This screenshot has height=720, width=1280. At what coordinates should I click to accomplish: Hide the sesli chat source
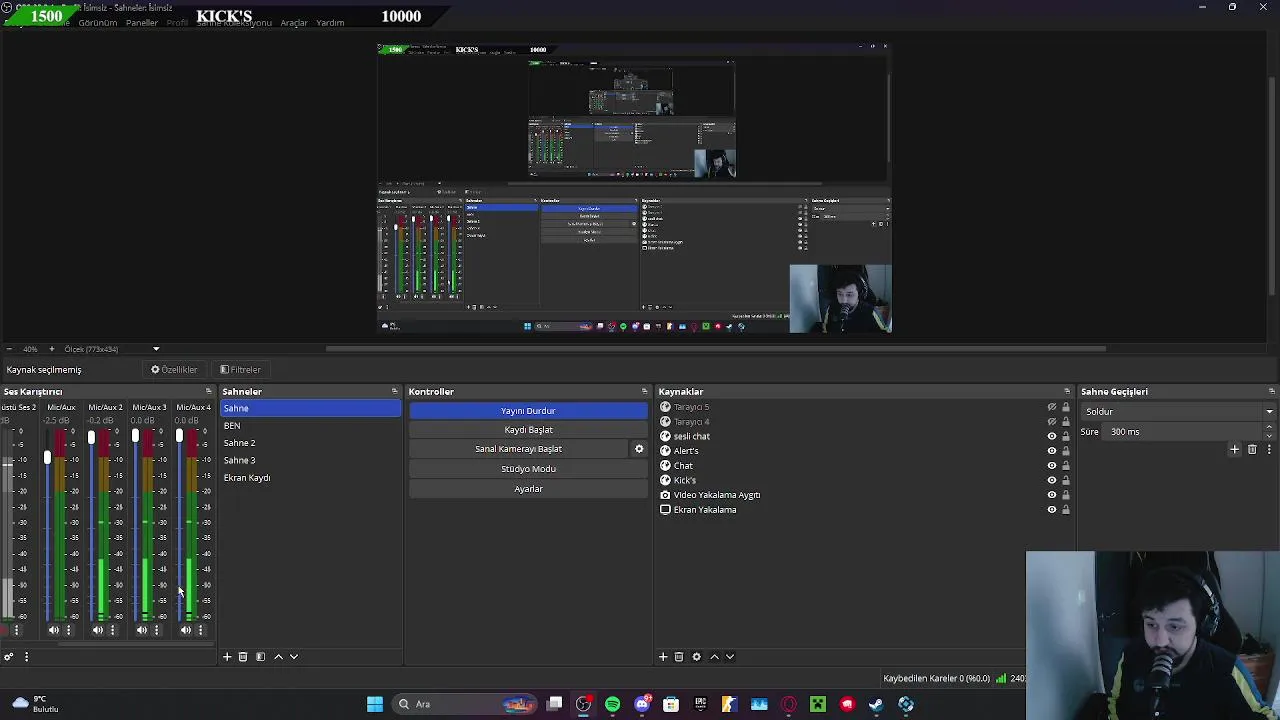pyautogui.click(x=1051, y=436)
